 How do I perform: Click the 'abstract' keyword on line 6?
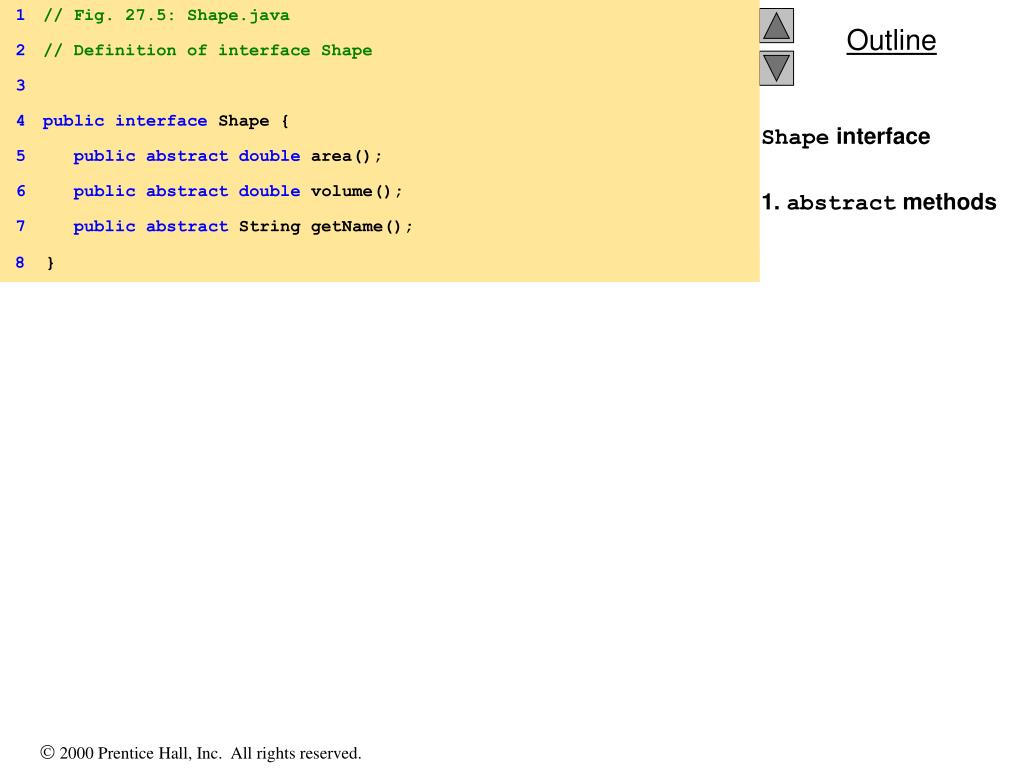[187, 191]
